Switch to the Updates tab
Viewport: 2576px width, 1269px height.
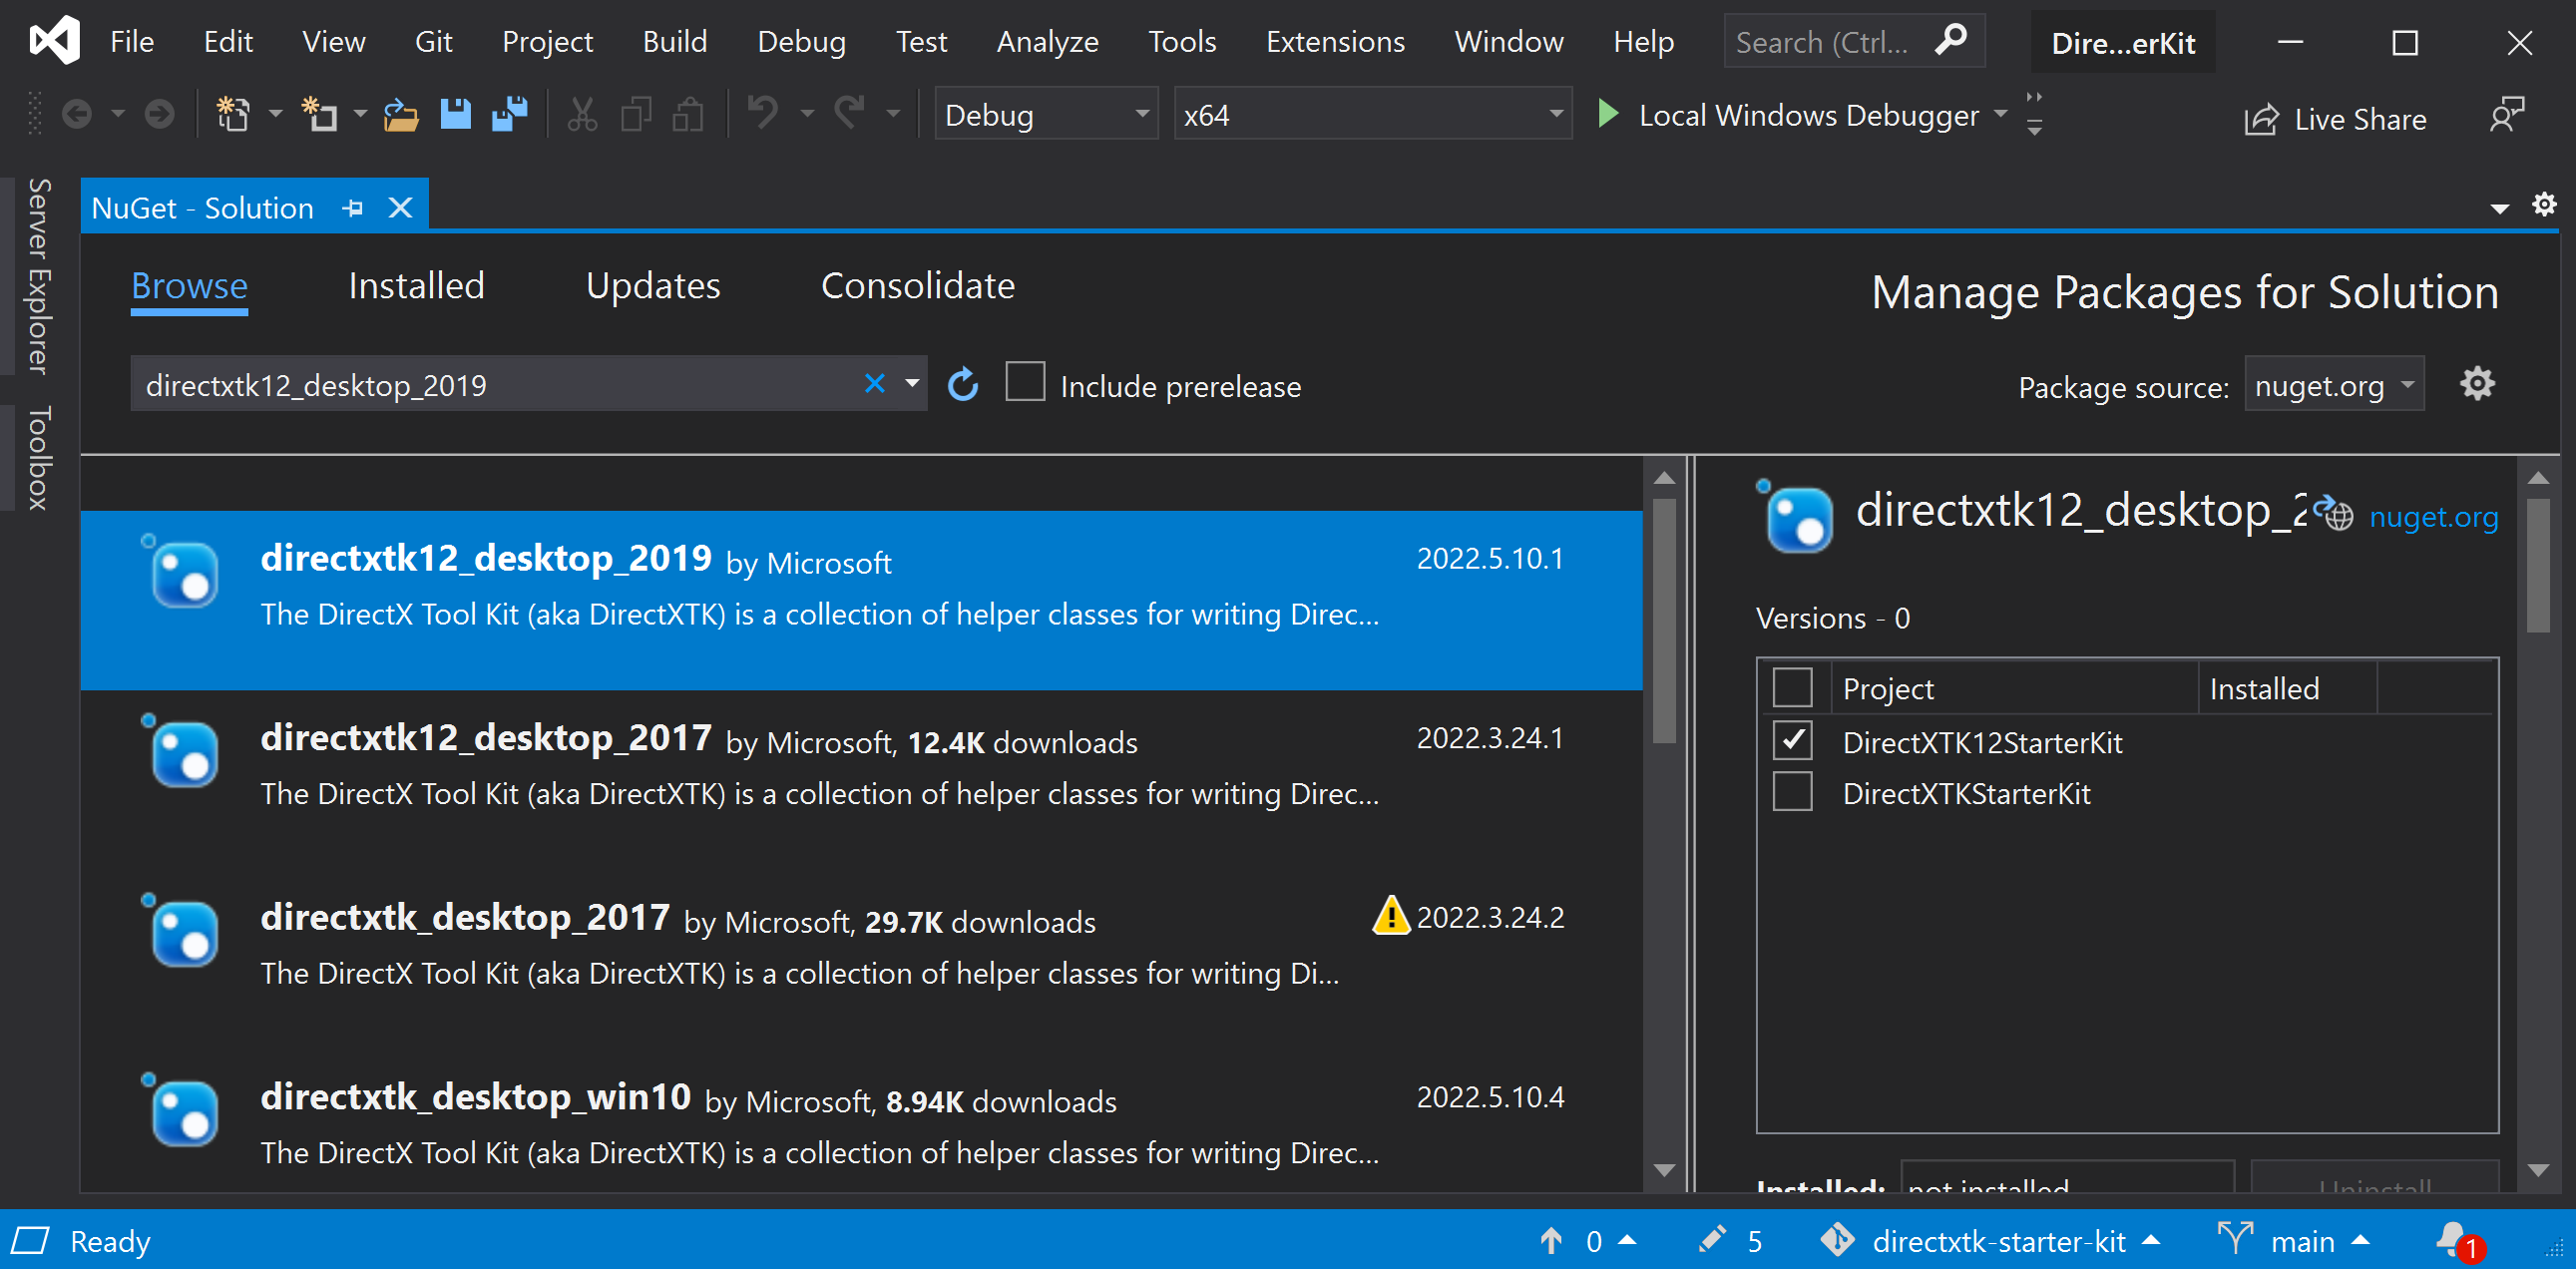pos(652,285)
